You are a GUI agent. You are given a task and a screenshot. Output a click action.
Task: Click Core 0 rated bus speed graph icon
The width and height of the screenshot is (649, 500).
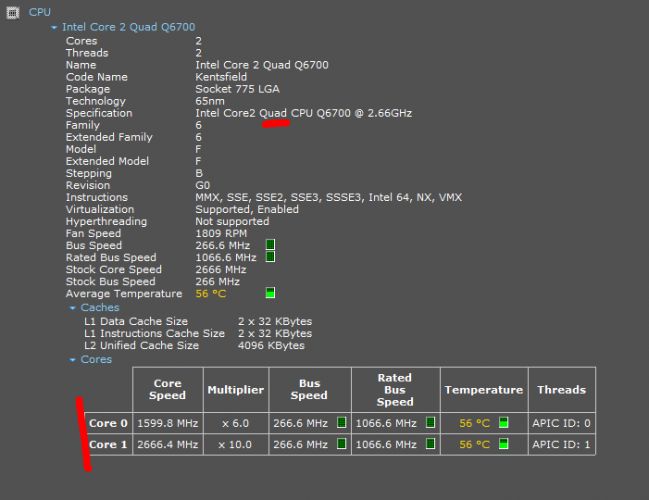[x=430, y=423]
